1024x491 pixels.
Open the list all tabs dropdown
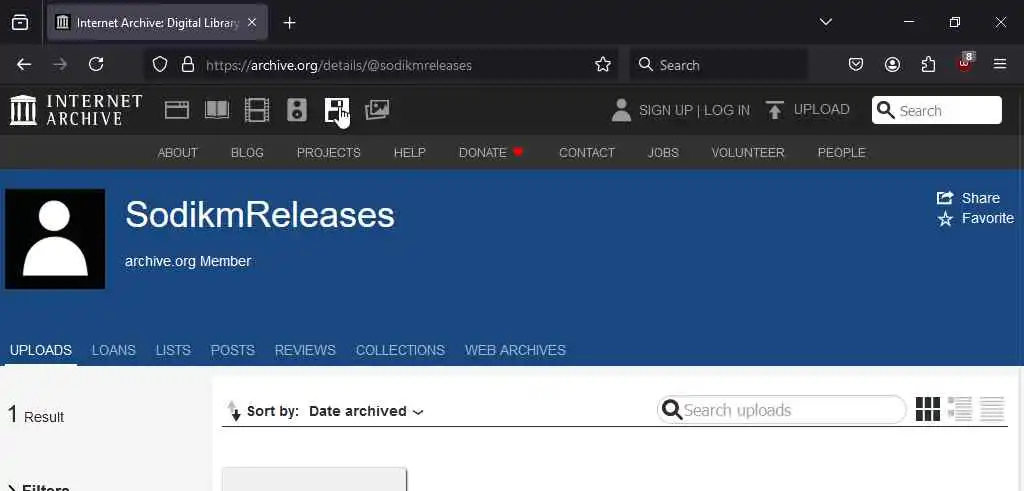pos(825,22)
